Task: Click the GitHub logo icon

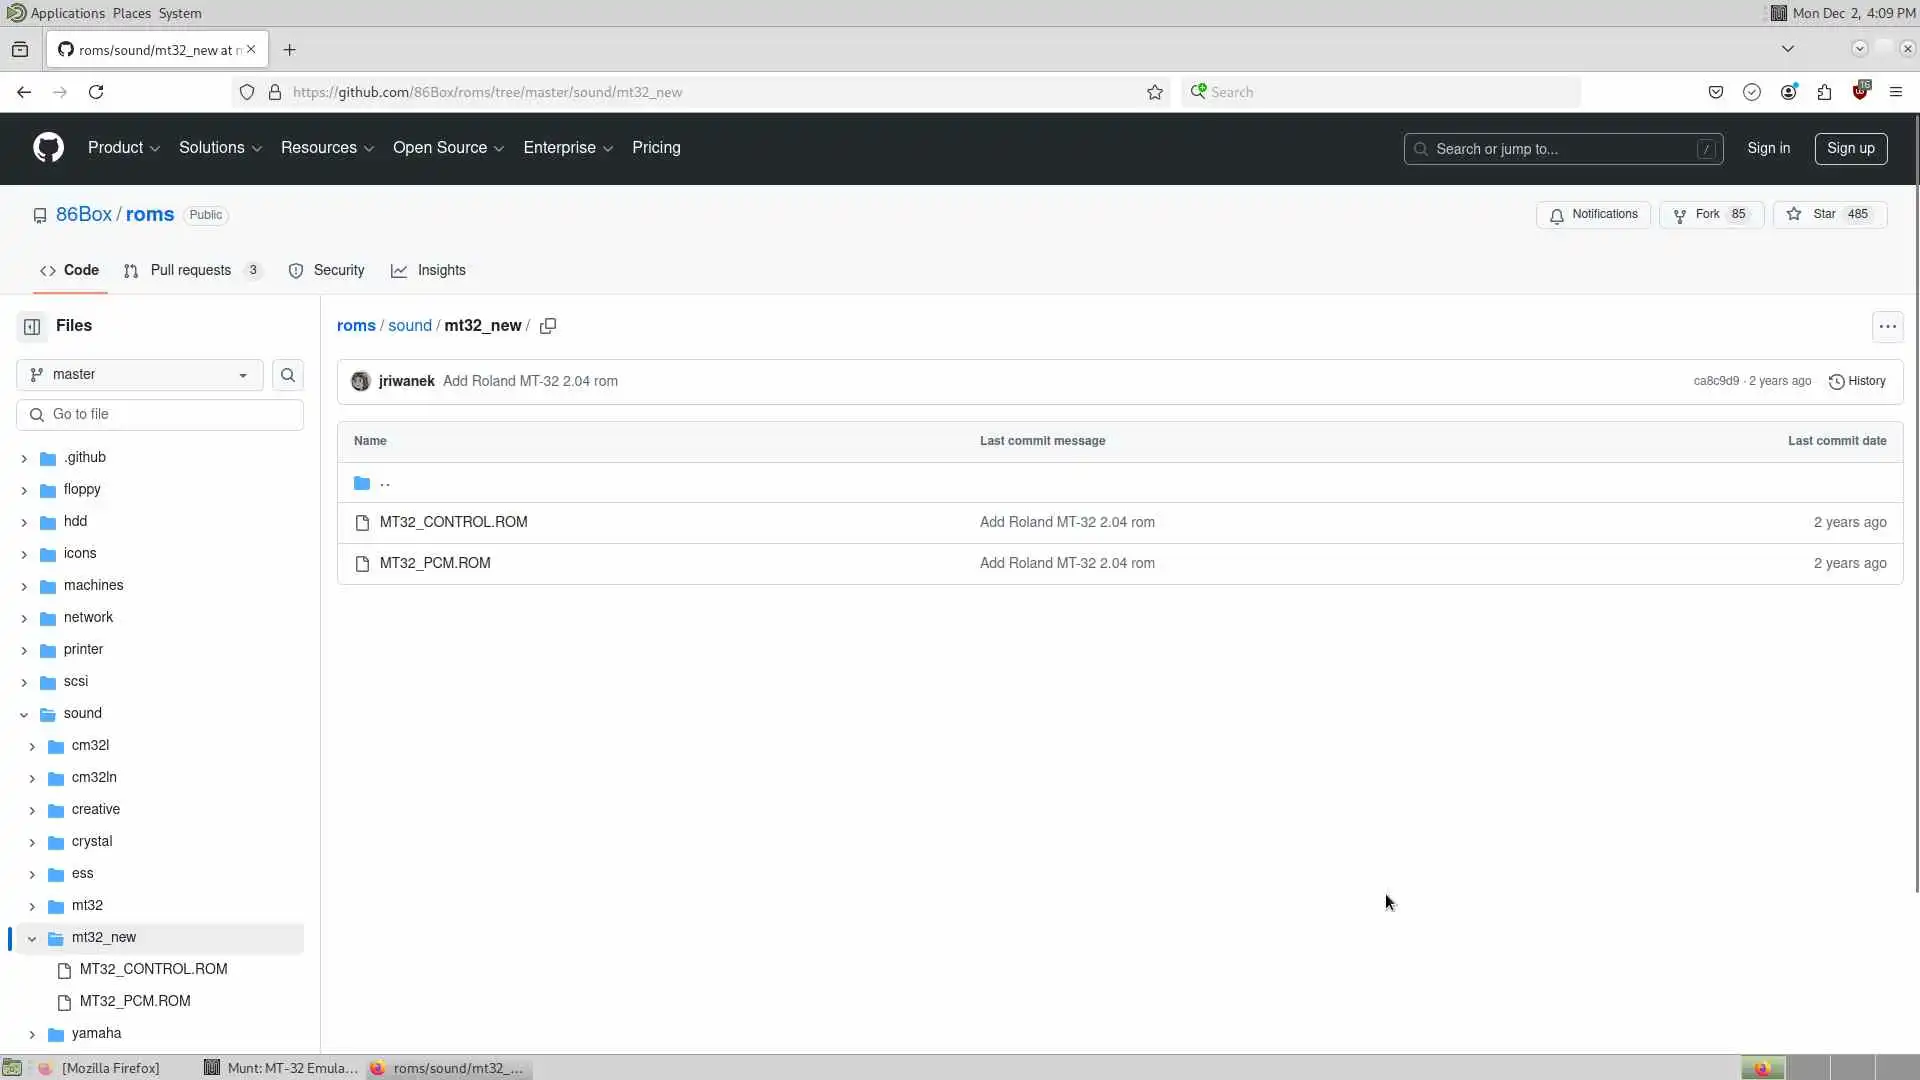Action: [x=48, y=148]
